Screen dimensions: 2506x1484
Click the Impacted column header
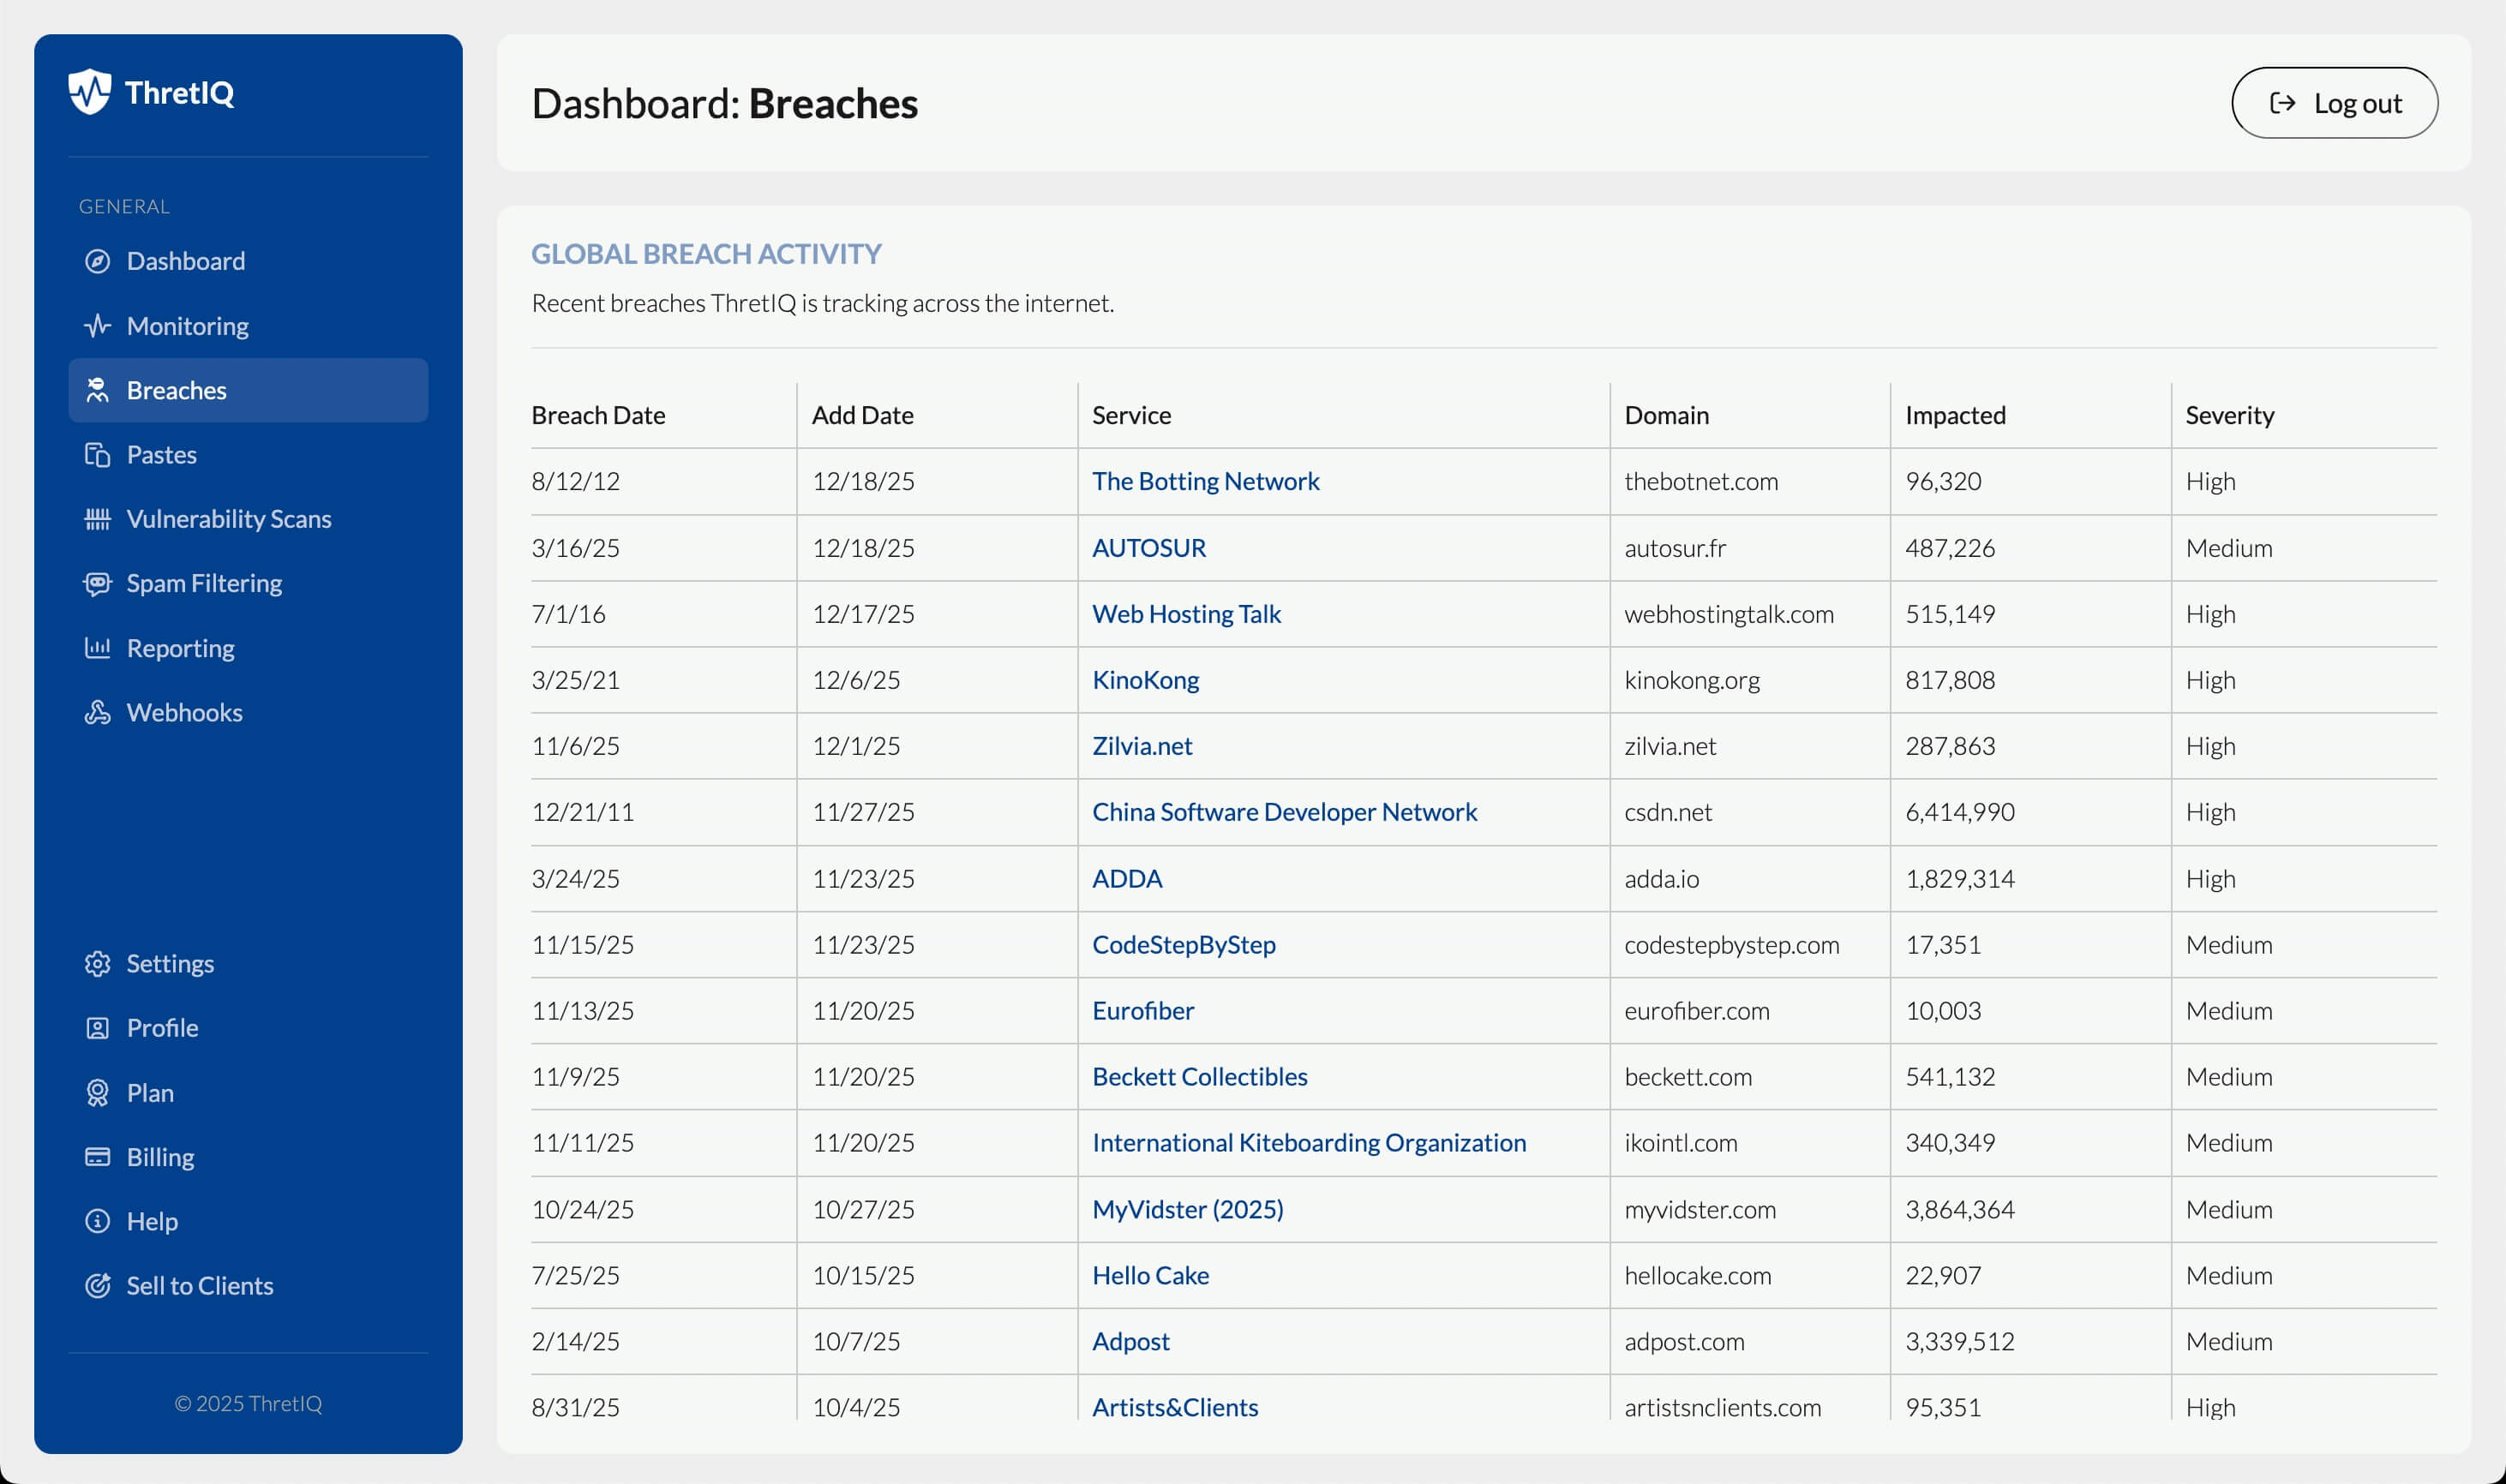1954,415
